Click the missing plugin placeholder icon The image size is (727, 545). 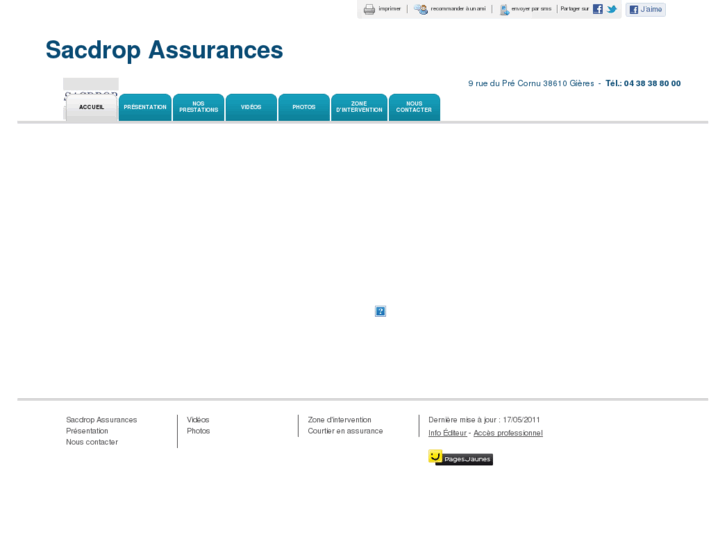coord(380,311)
